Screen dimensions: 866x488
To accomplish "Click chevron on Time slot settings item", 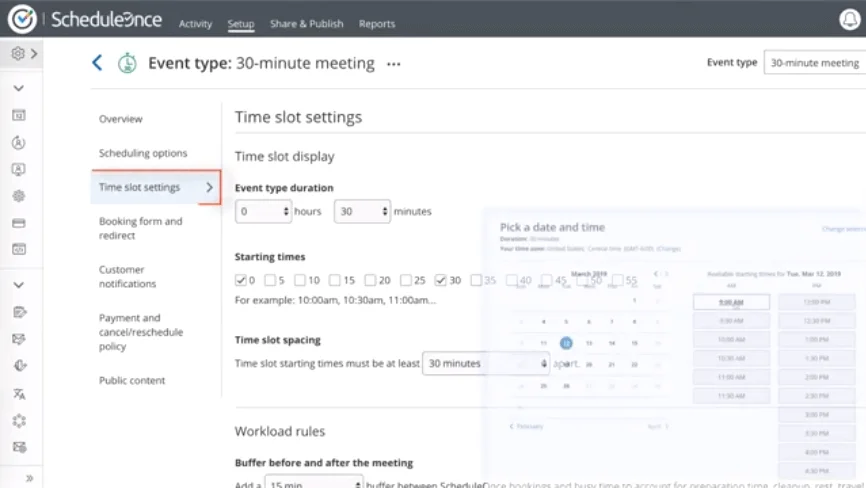I will click(209, 187).
